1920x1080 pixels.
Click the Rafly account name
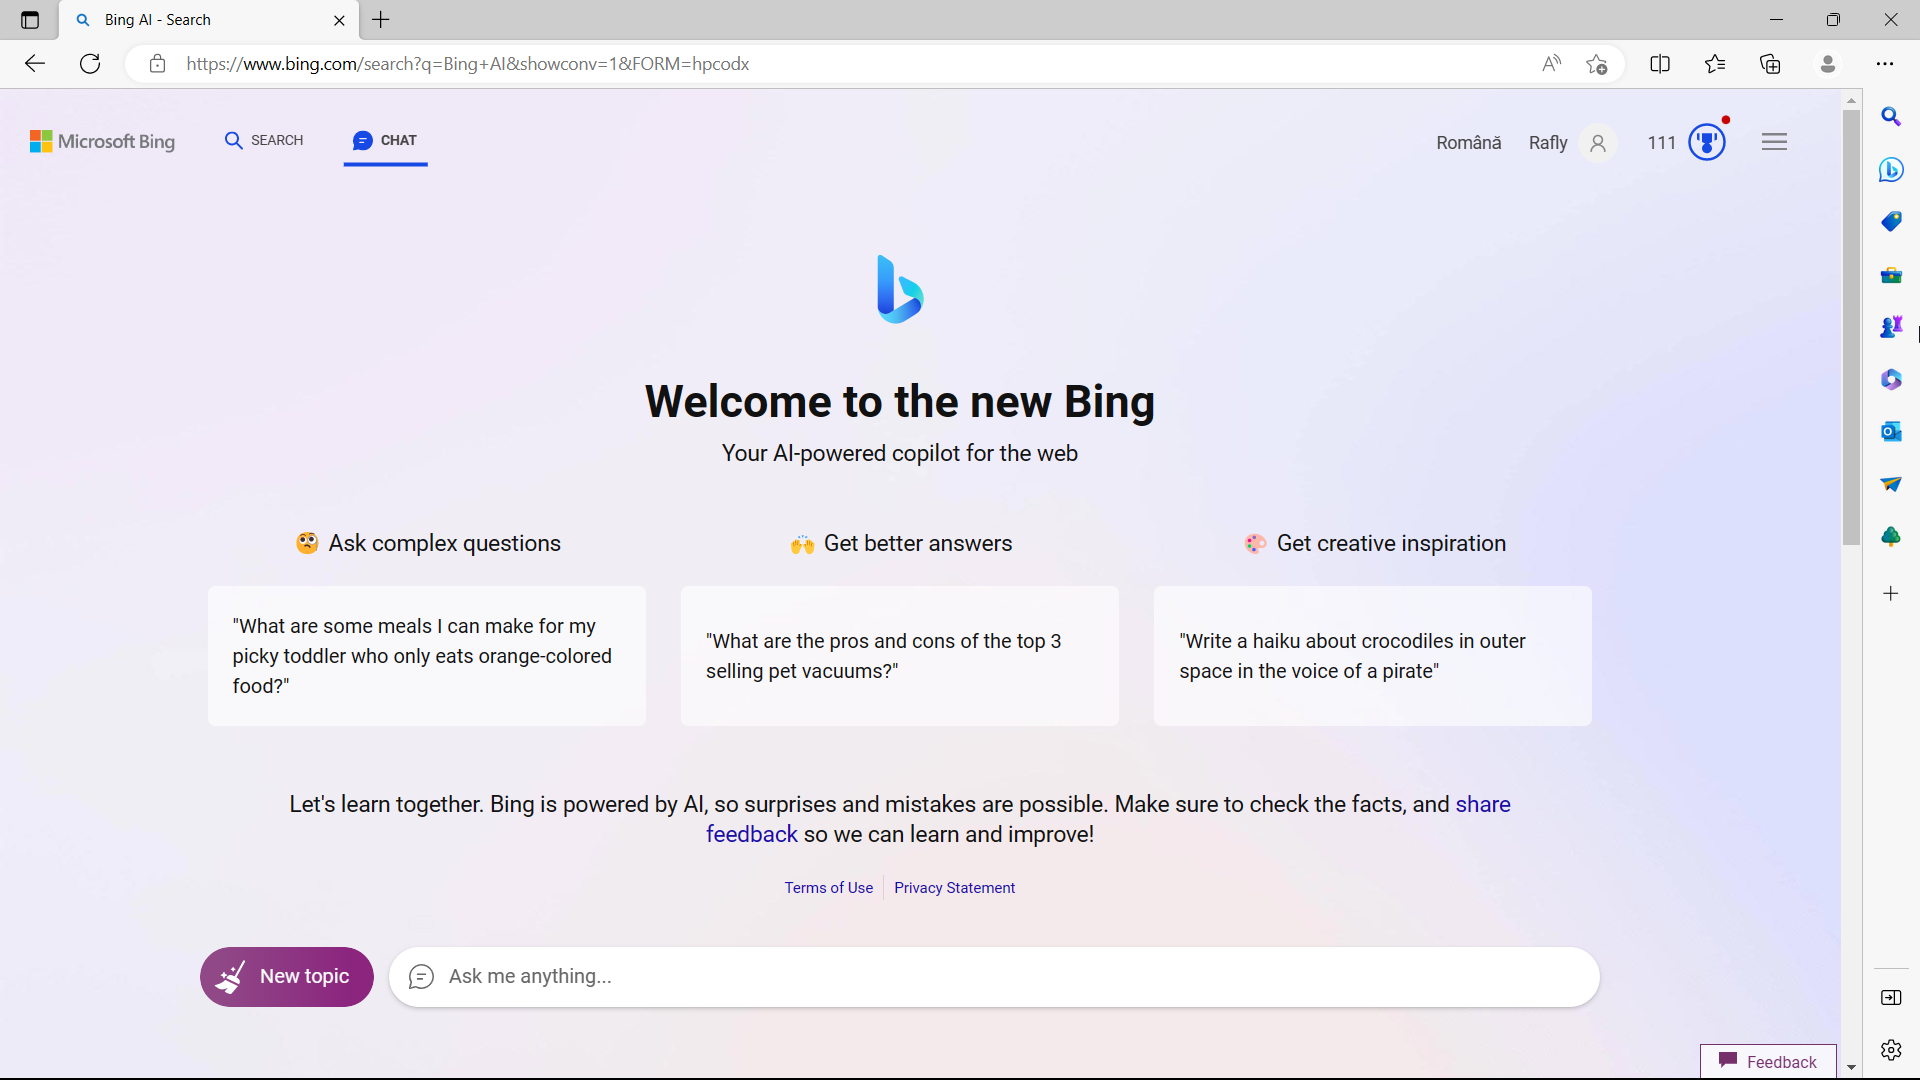point(1548,143)
